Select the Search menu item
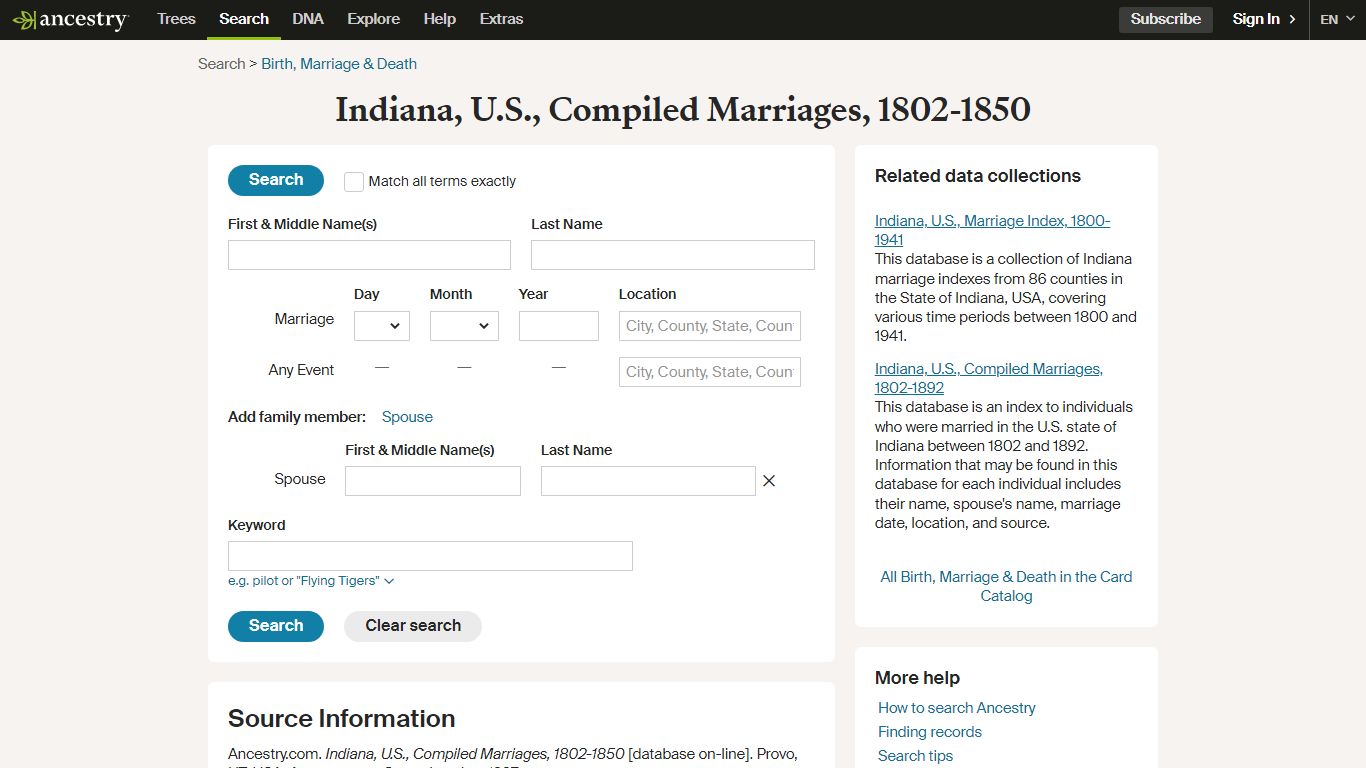Screen dimensions: 1366x768 click(x=244, y=19)
